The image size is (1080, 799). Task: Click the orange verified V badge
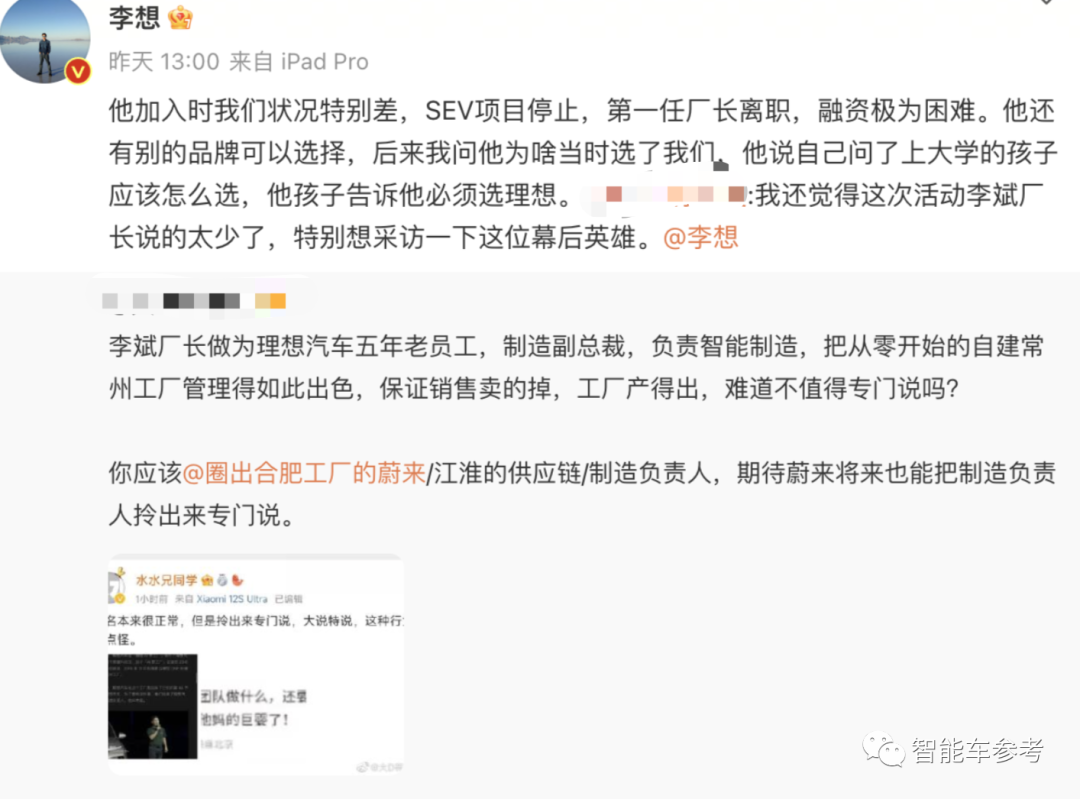pos(78,71)
